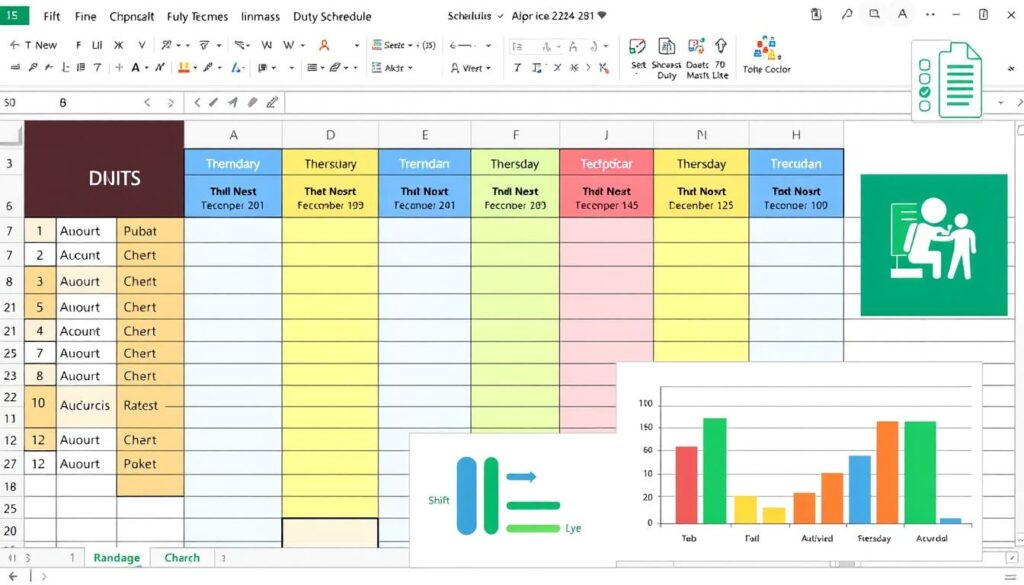
Task: Click the Ratest cell
Action: click(150, 405)
